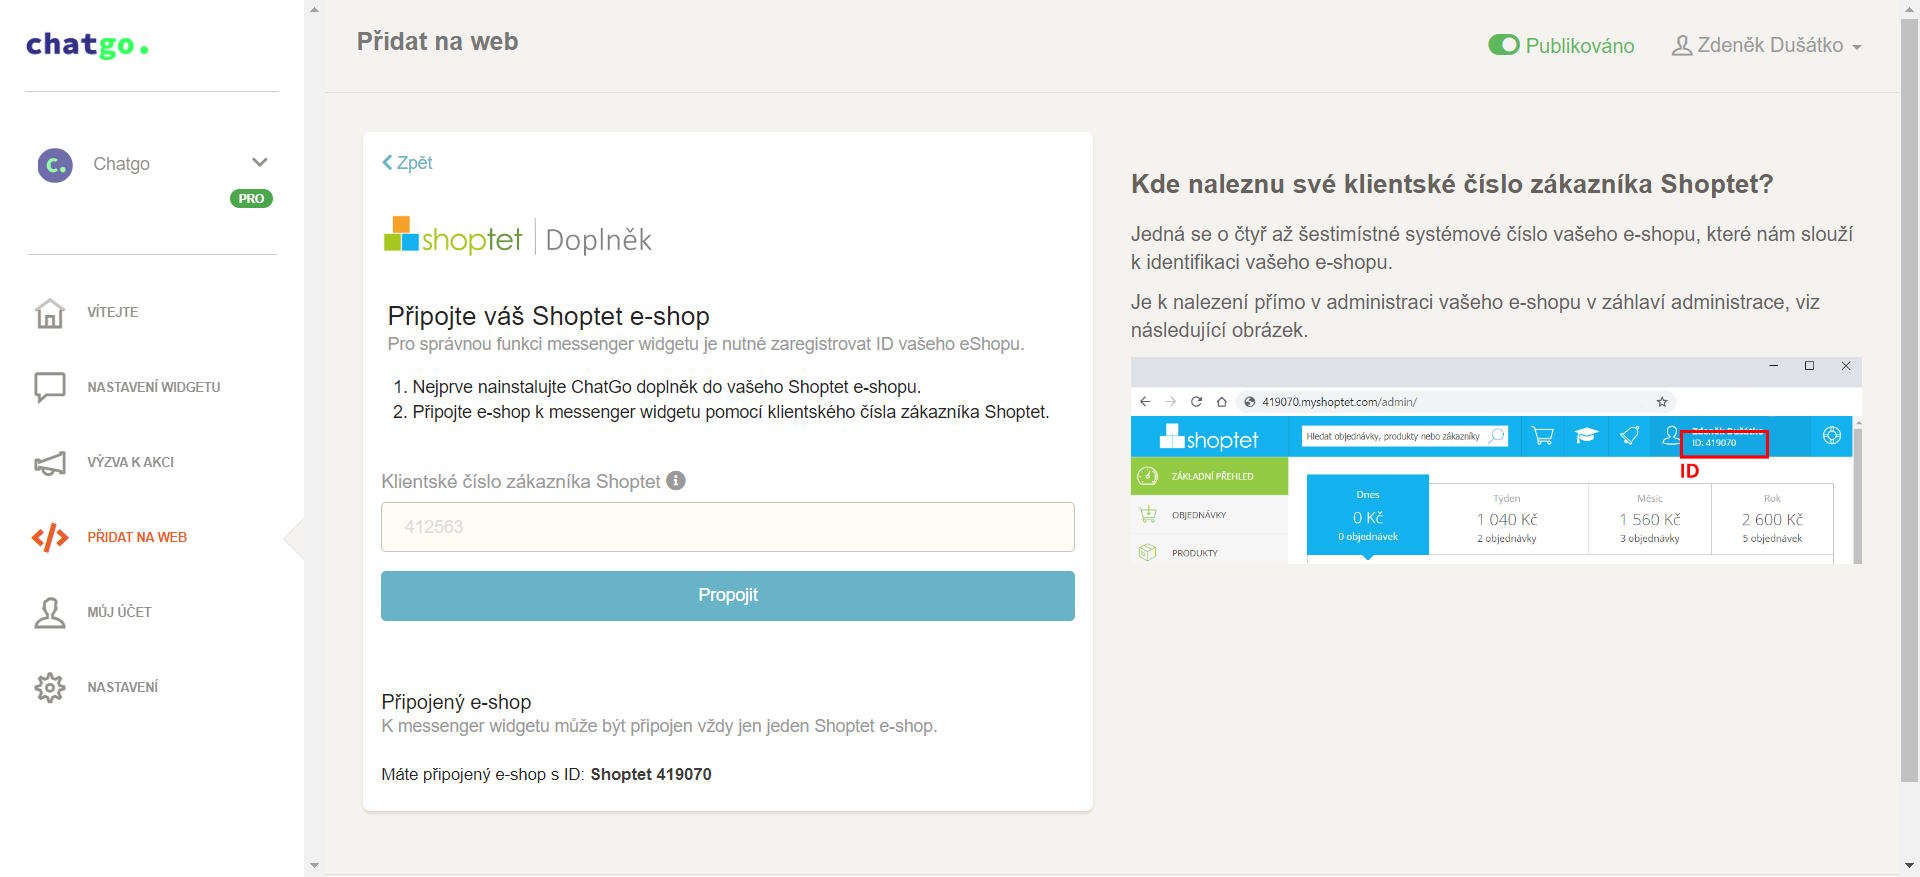Click the home icon beside Vítejte

50,313
